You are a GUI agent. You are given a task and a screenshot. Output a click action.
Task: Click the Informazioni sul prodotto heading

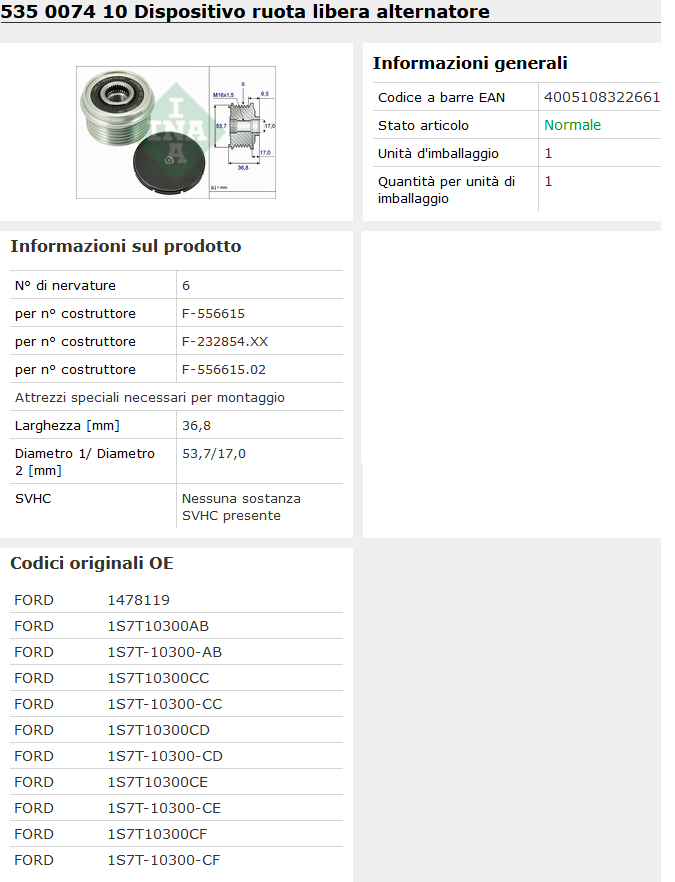pyautogui.click(x=125, y=246)
